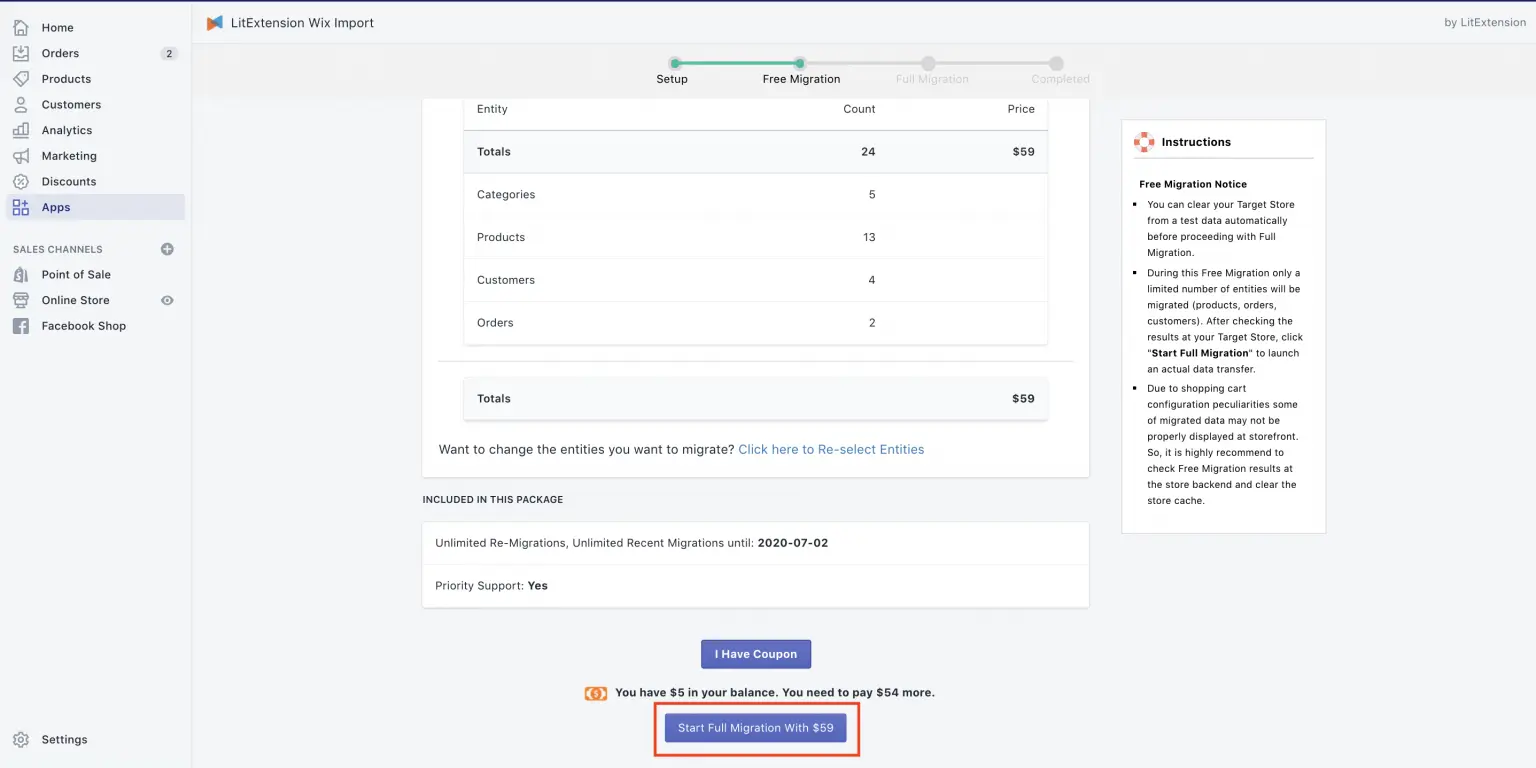
Task: Click the Setup step marker
Action: 675,63
